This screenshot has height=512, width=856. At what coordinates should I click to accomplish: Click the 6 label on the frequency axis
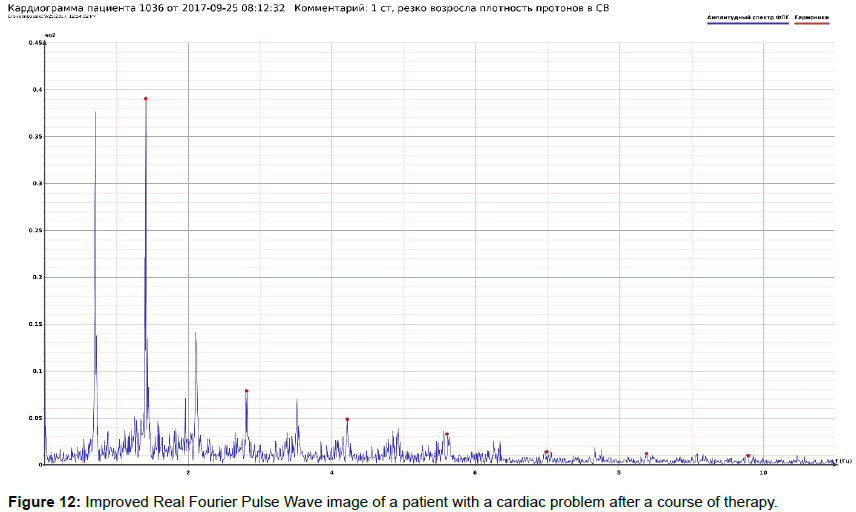(x=476, y=471)
